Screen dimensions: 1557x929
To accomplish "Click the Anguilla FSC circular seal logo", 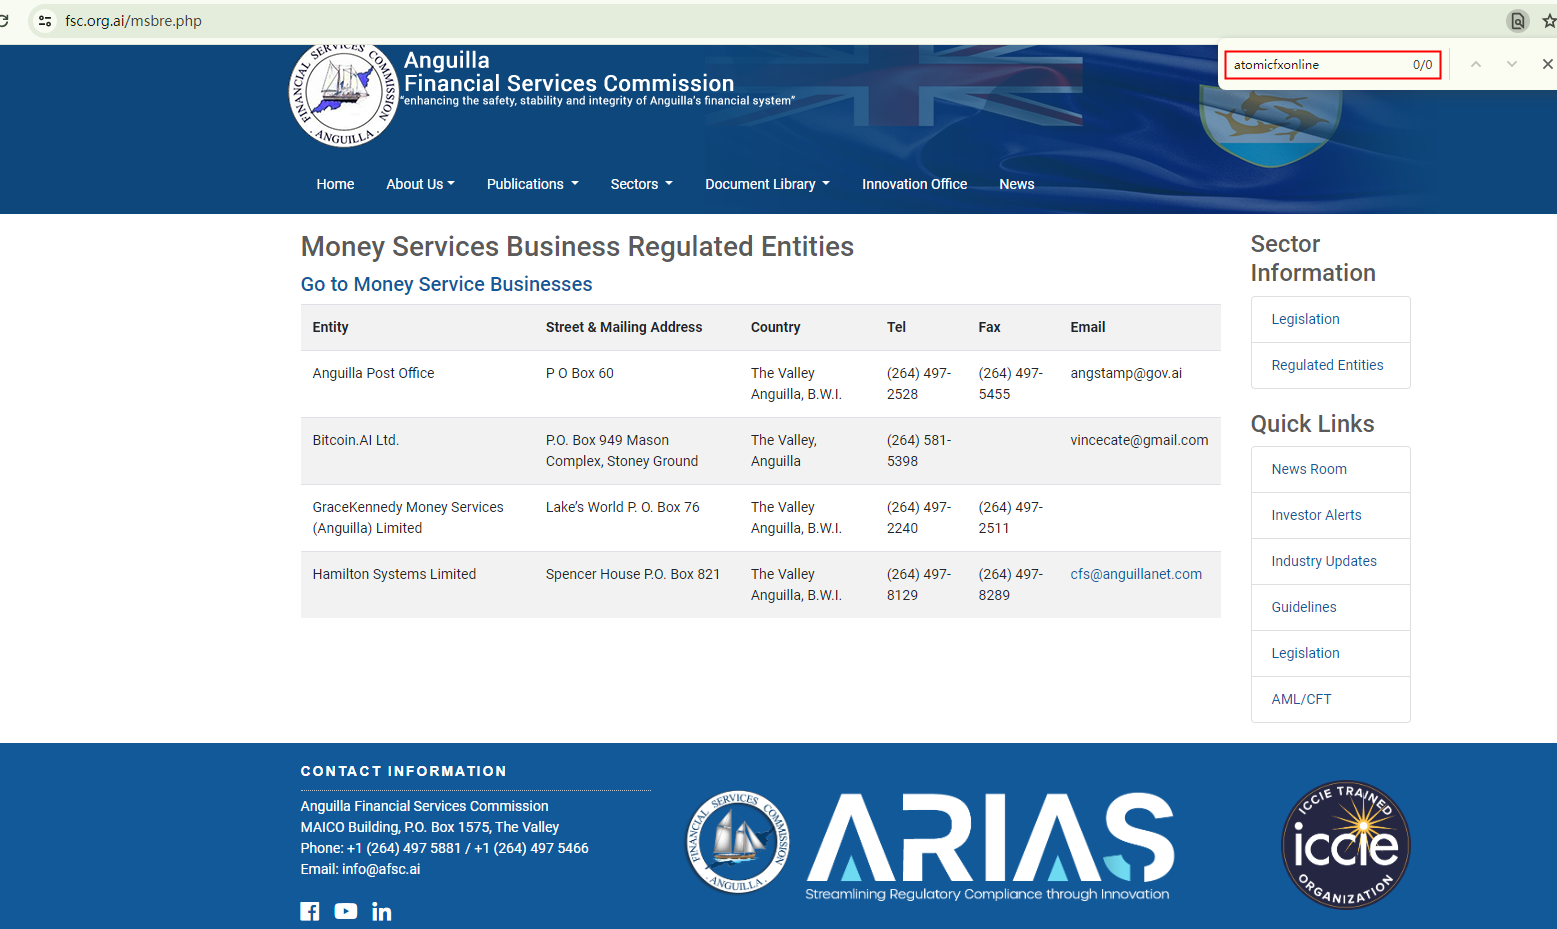I will click(x=344, y=96).
